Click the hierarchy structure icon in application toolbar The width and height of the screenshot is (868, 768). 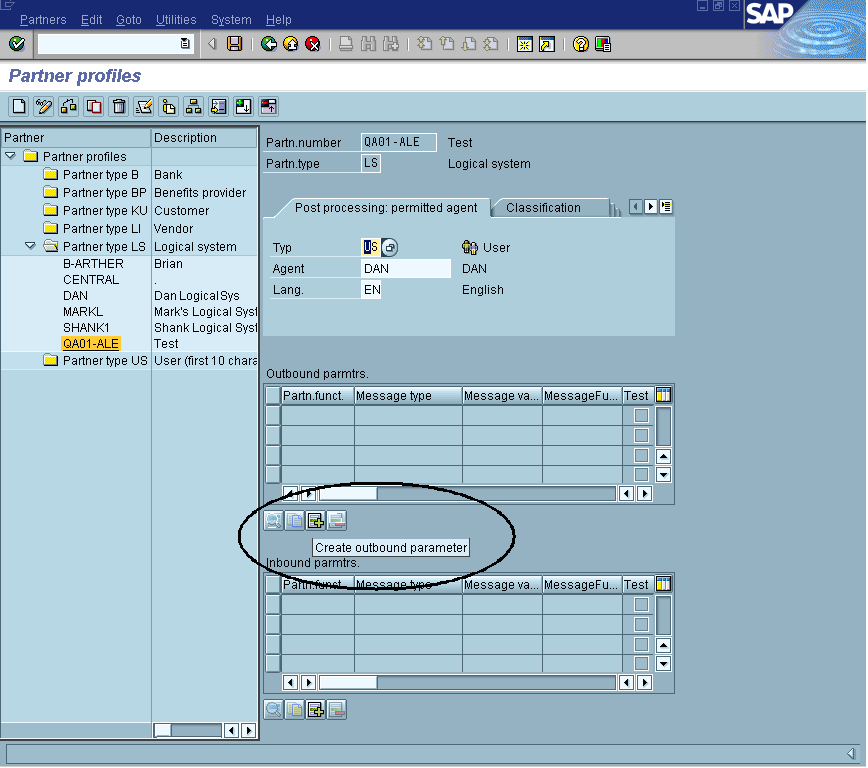click(x=194, y=106)
